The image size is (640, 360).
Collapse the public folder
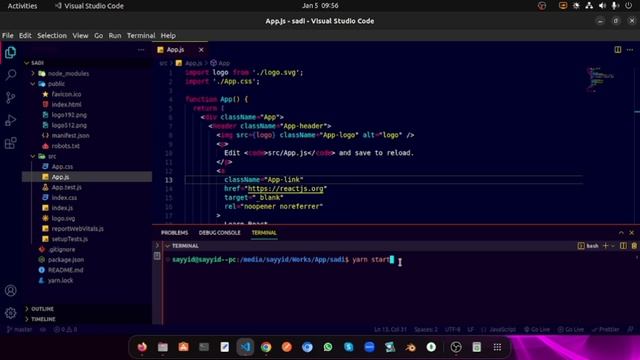click(x=87, y=84)
